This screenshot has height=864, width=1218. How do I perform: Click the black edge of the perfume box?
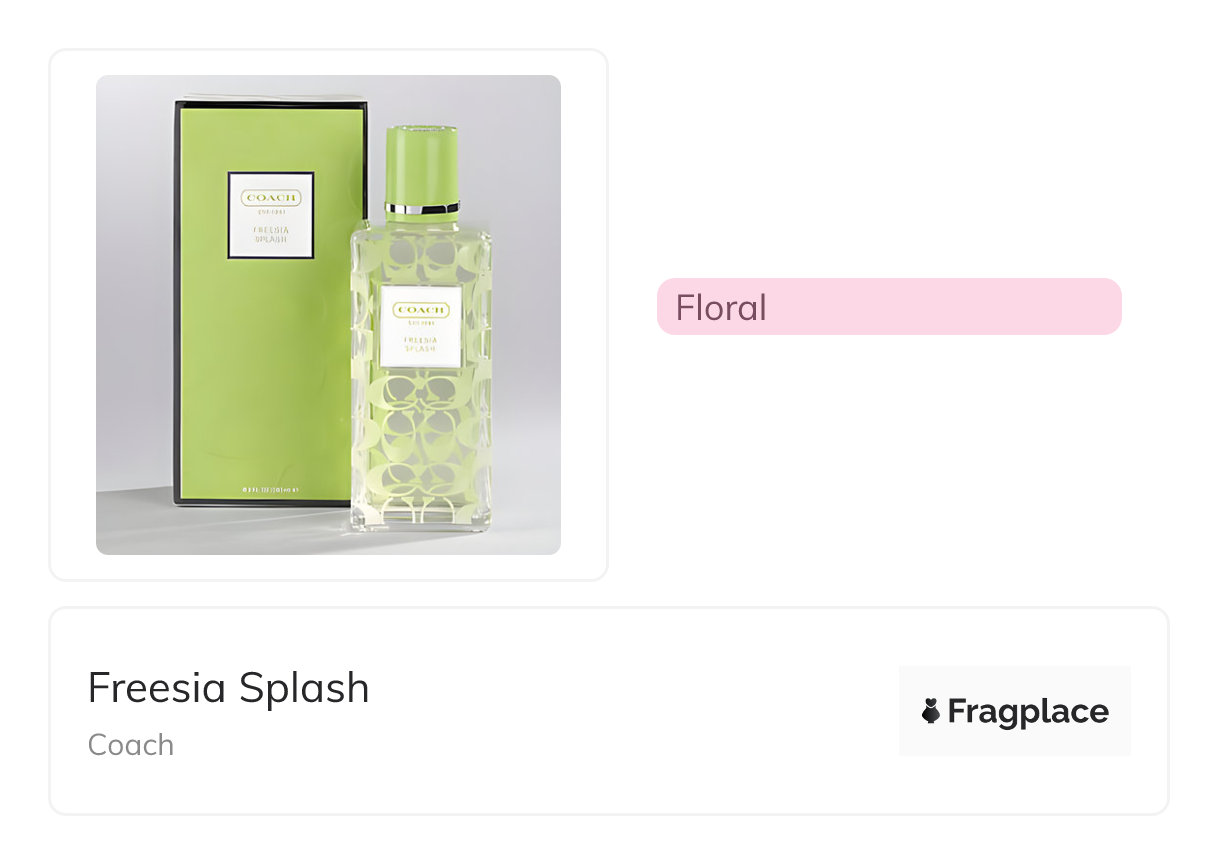tap(177, 300)
